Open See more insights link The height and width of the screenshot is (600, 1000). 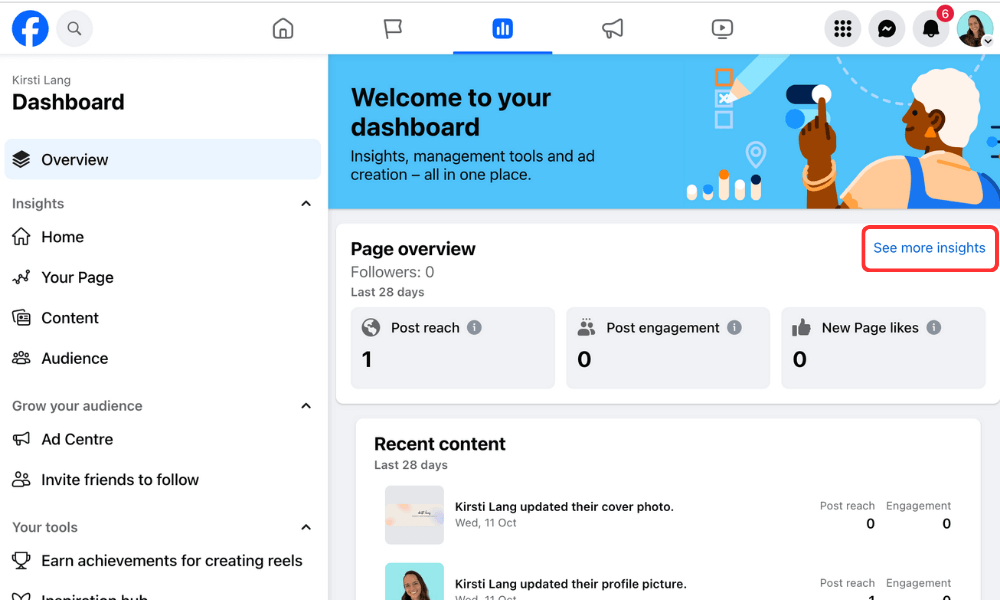(x=928, y=248)
